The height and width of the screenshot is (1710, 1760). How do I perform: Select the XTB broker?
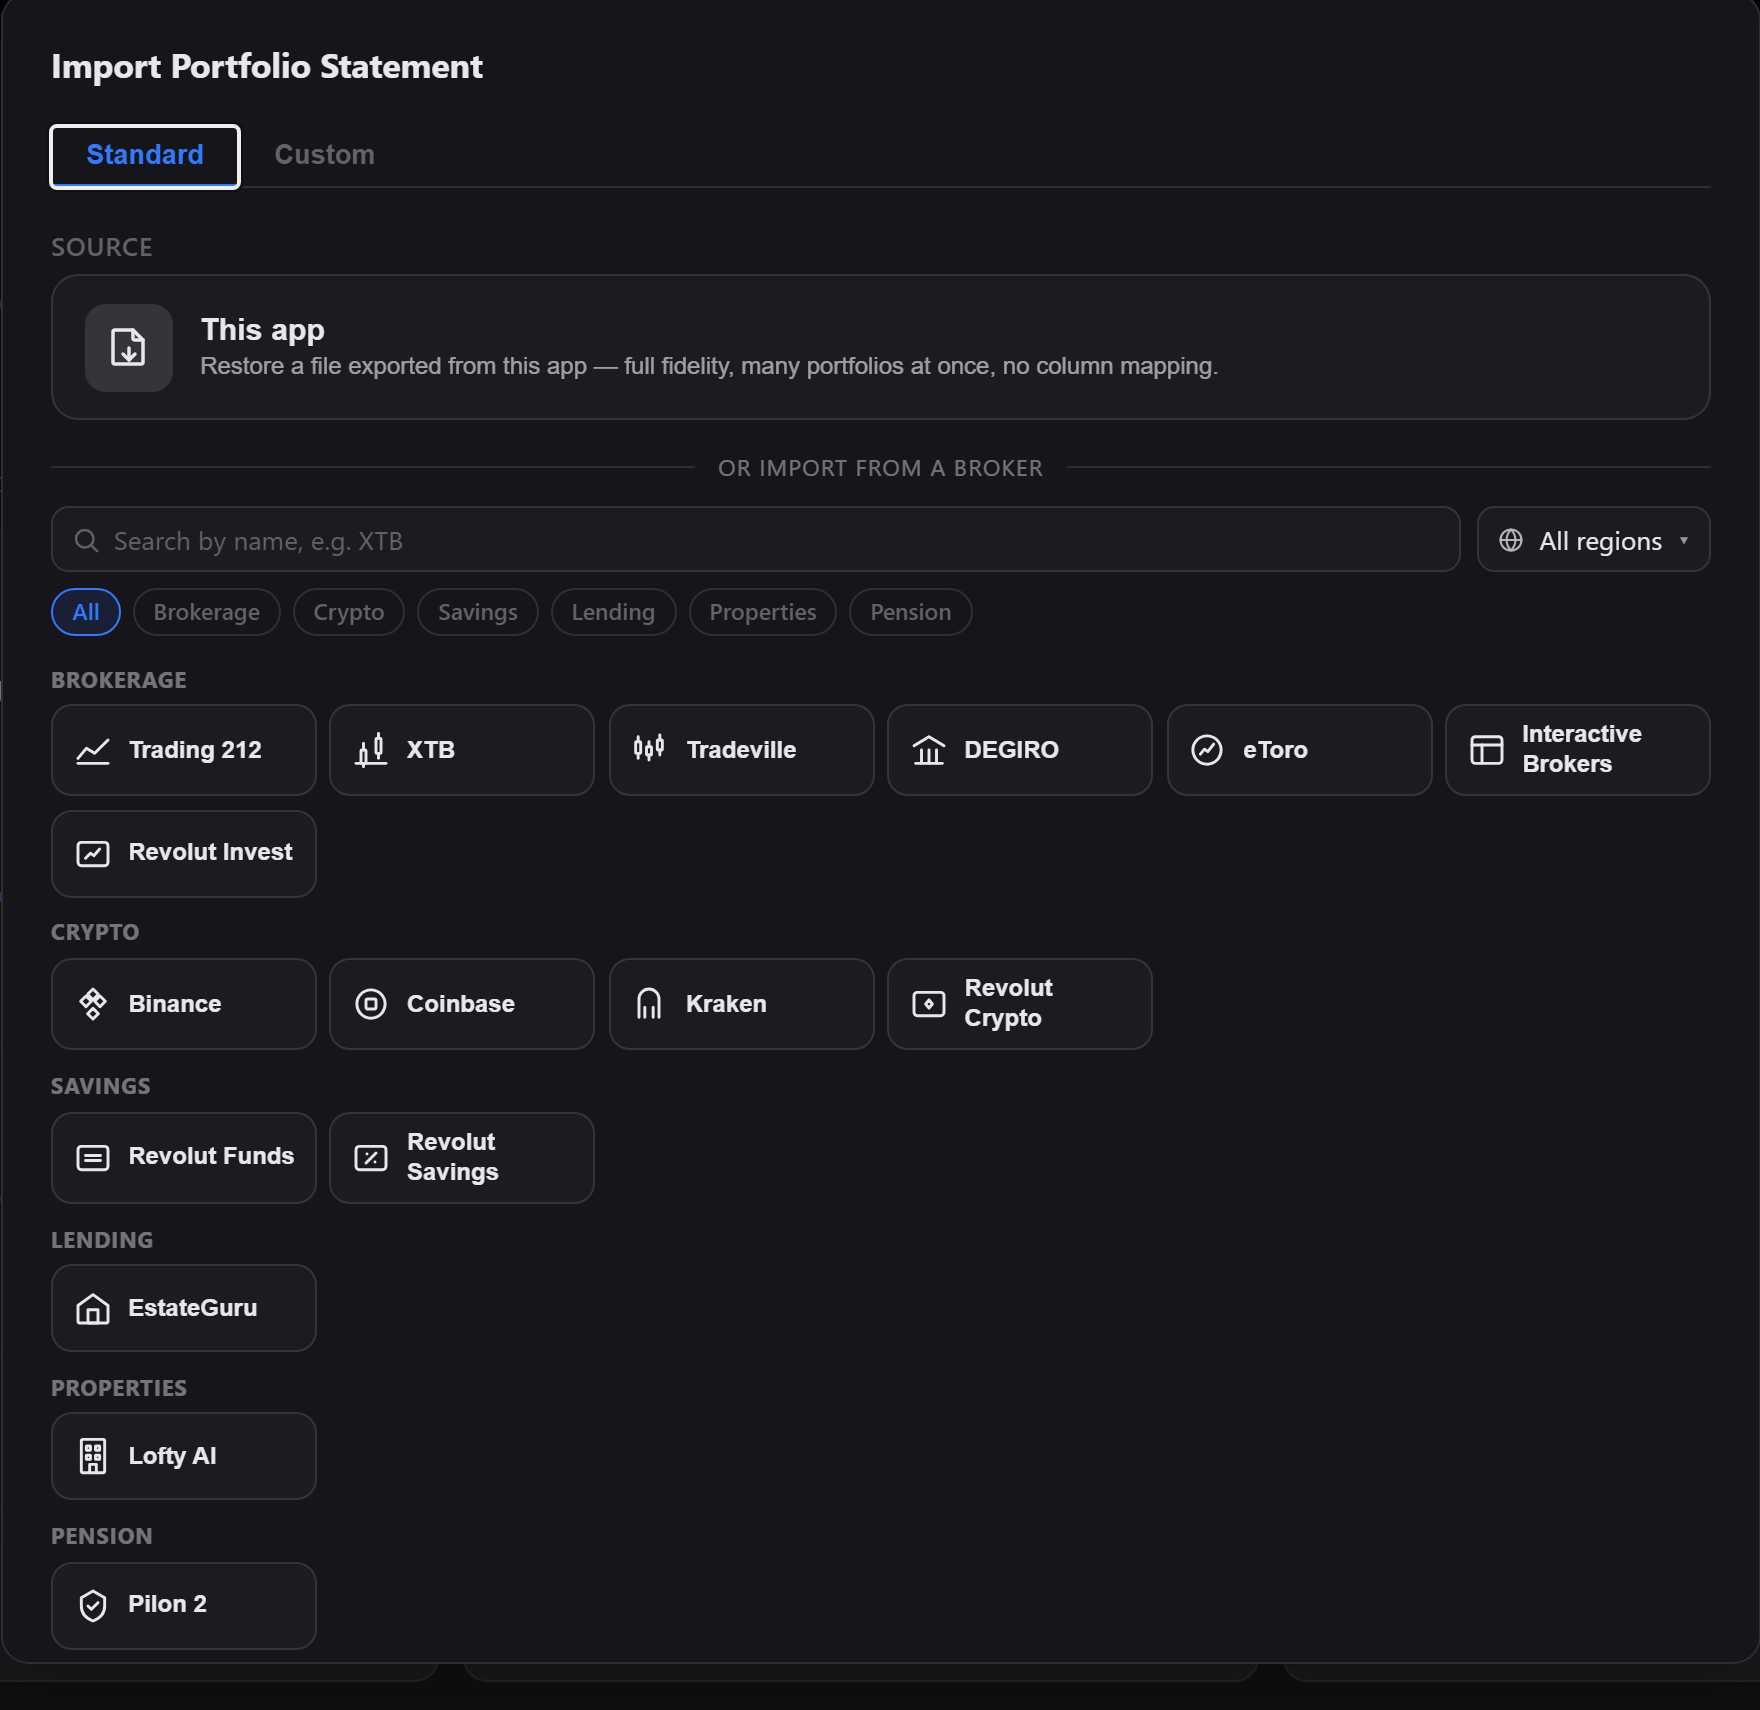click(462, 750)
